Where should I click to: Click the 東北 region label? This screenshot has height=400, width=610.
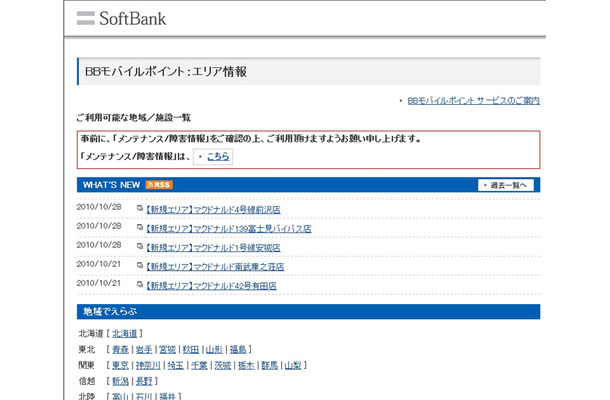click(x=87, y=349)
